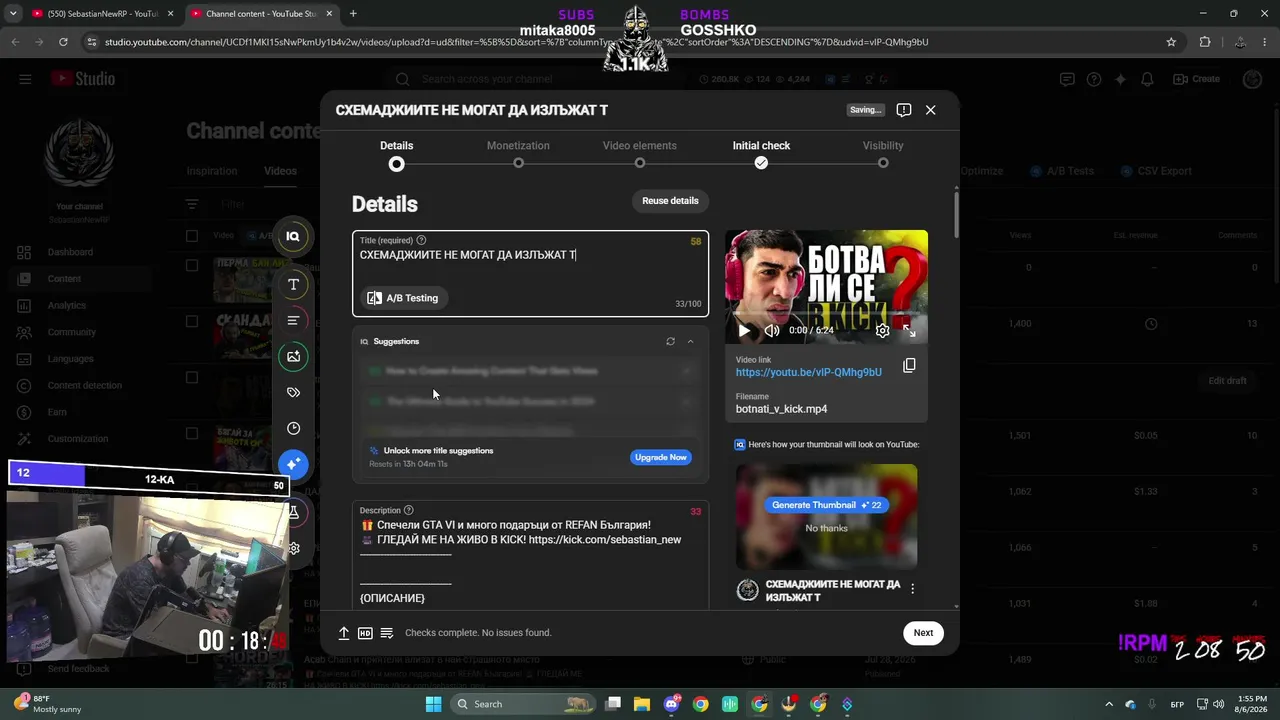The height and width of the screenshot is (720, 1280).
Task: Go to the Details step
Action: 397,154
